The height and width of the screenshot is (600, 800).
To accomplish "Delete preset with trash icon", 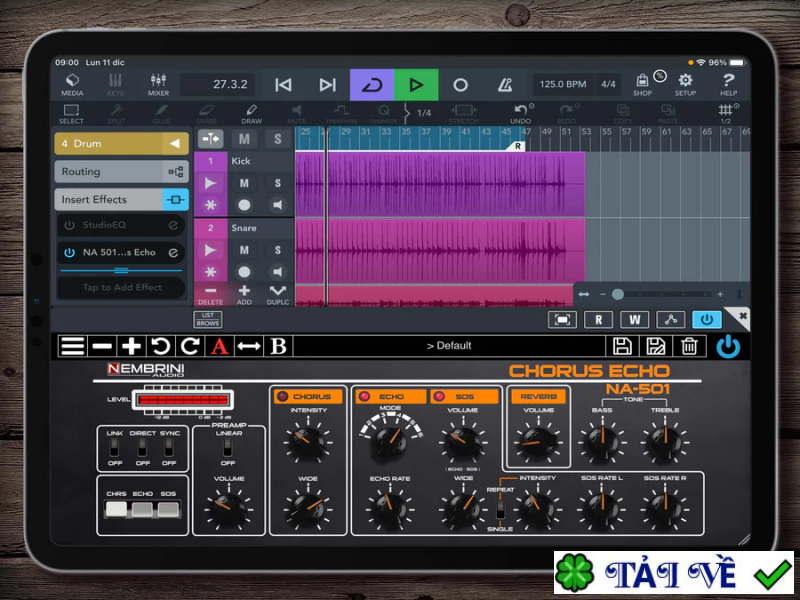I will tap(689, 346).
